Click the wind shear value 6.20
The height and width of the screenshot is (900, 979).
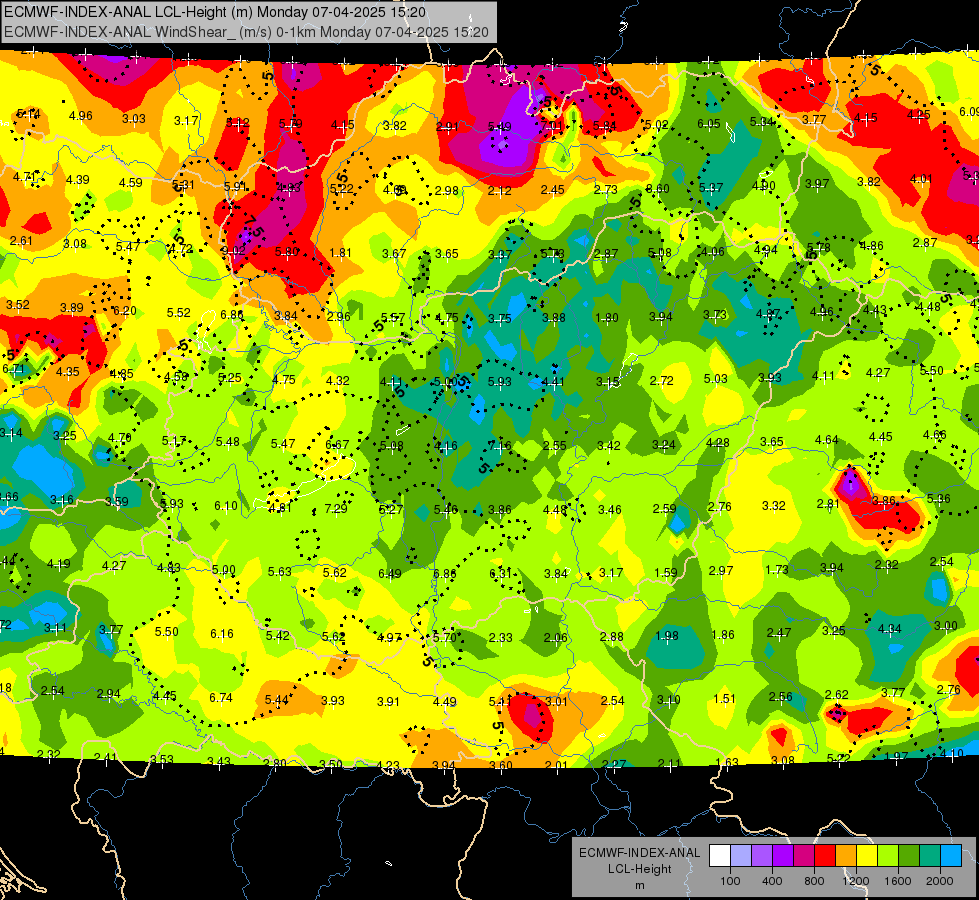pyautogui.click(x=124, y=310)
